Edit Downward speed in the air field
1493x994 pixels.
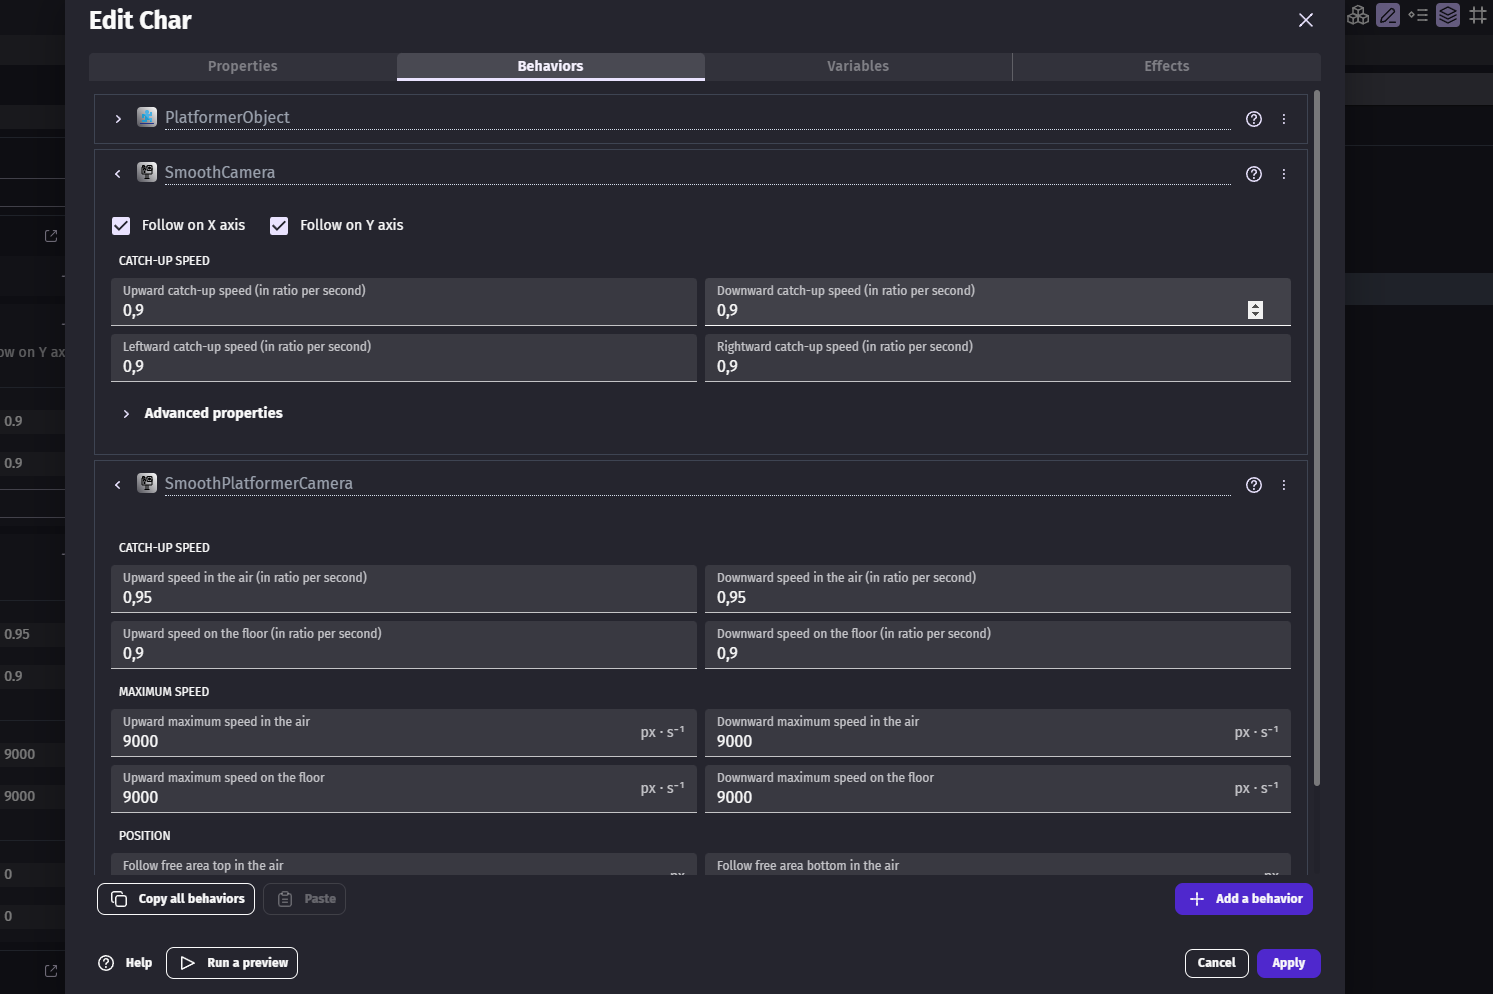[998, 589]
